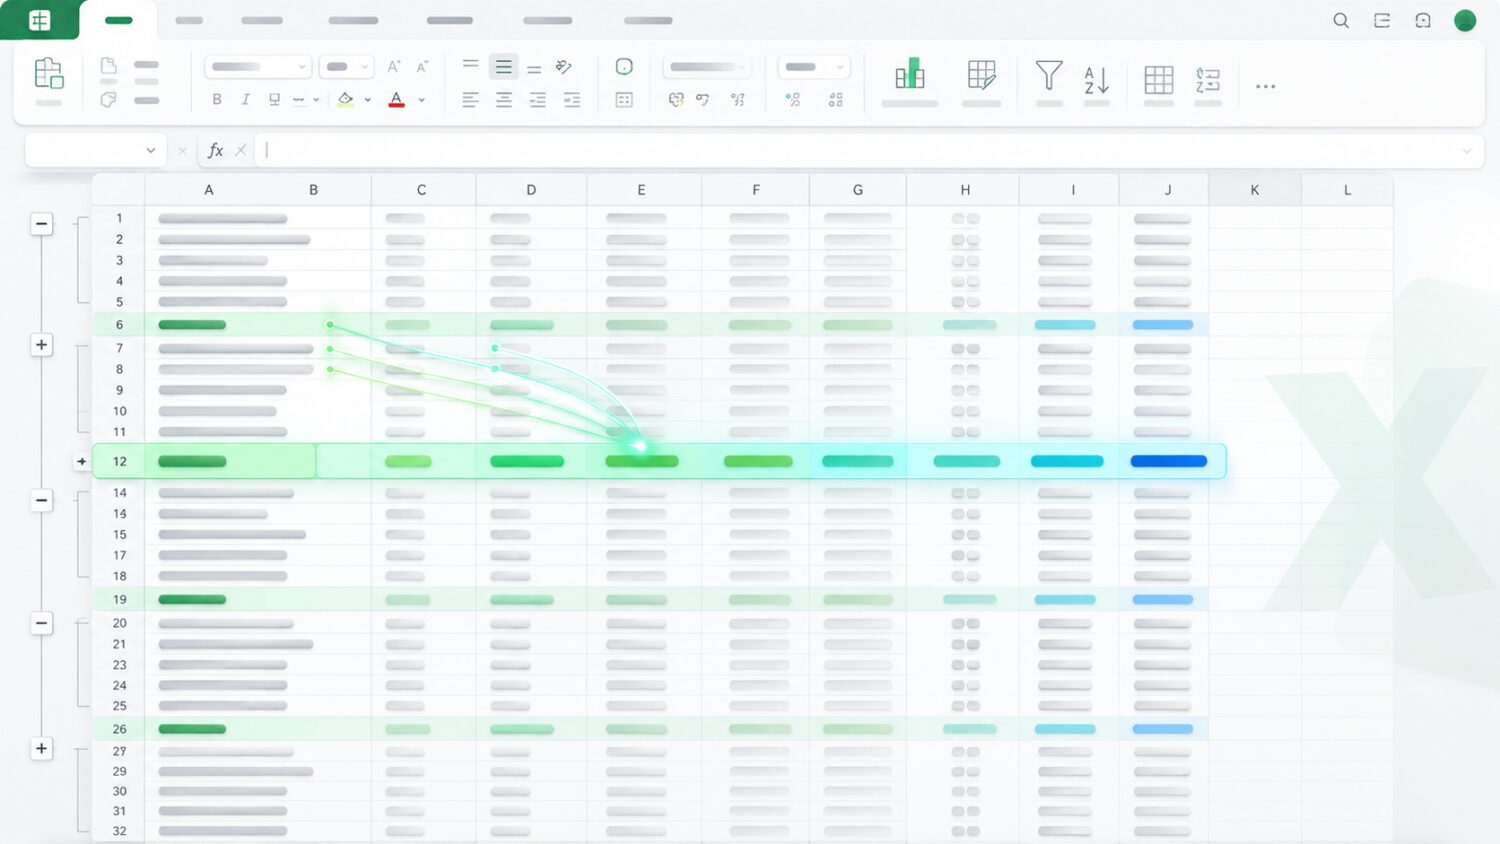Insert a chart using bar chart icon
The height and width of the screenshot is (844, 1500).
coord(910,74)
